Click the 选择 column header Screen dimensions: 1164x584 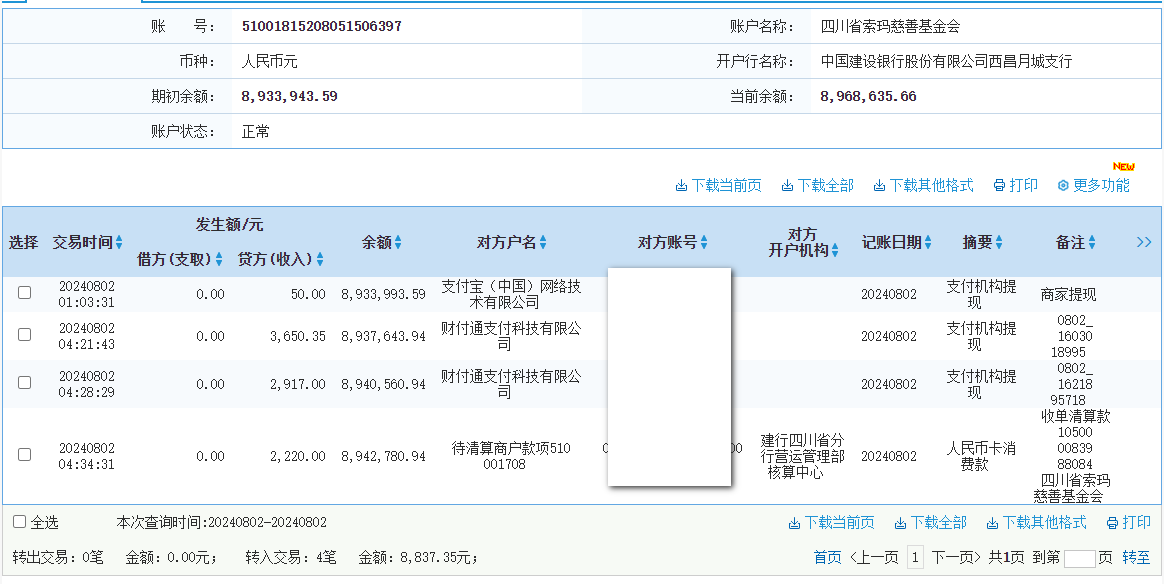[x=24, y=243]
